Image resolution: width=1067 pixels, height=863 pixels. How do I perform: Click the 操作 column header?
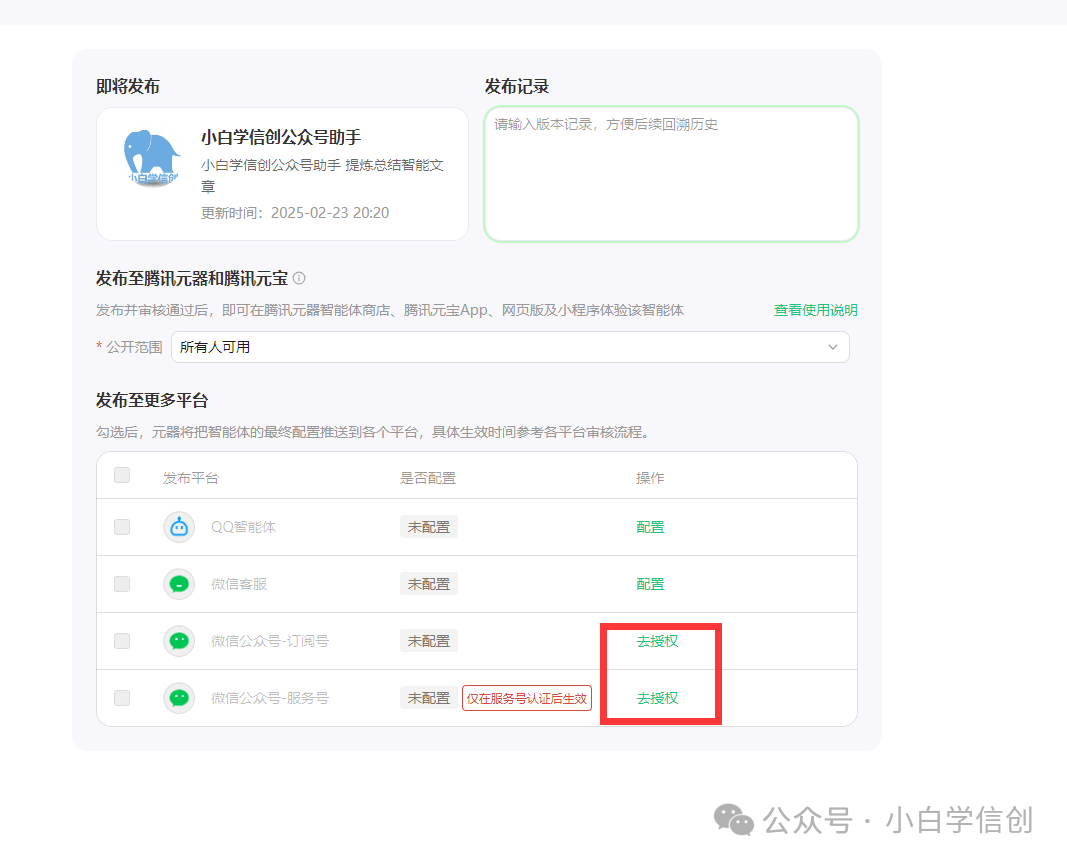tap(650, 478)
